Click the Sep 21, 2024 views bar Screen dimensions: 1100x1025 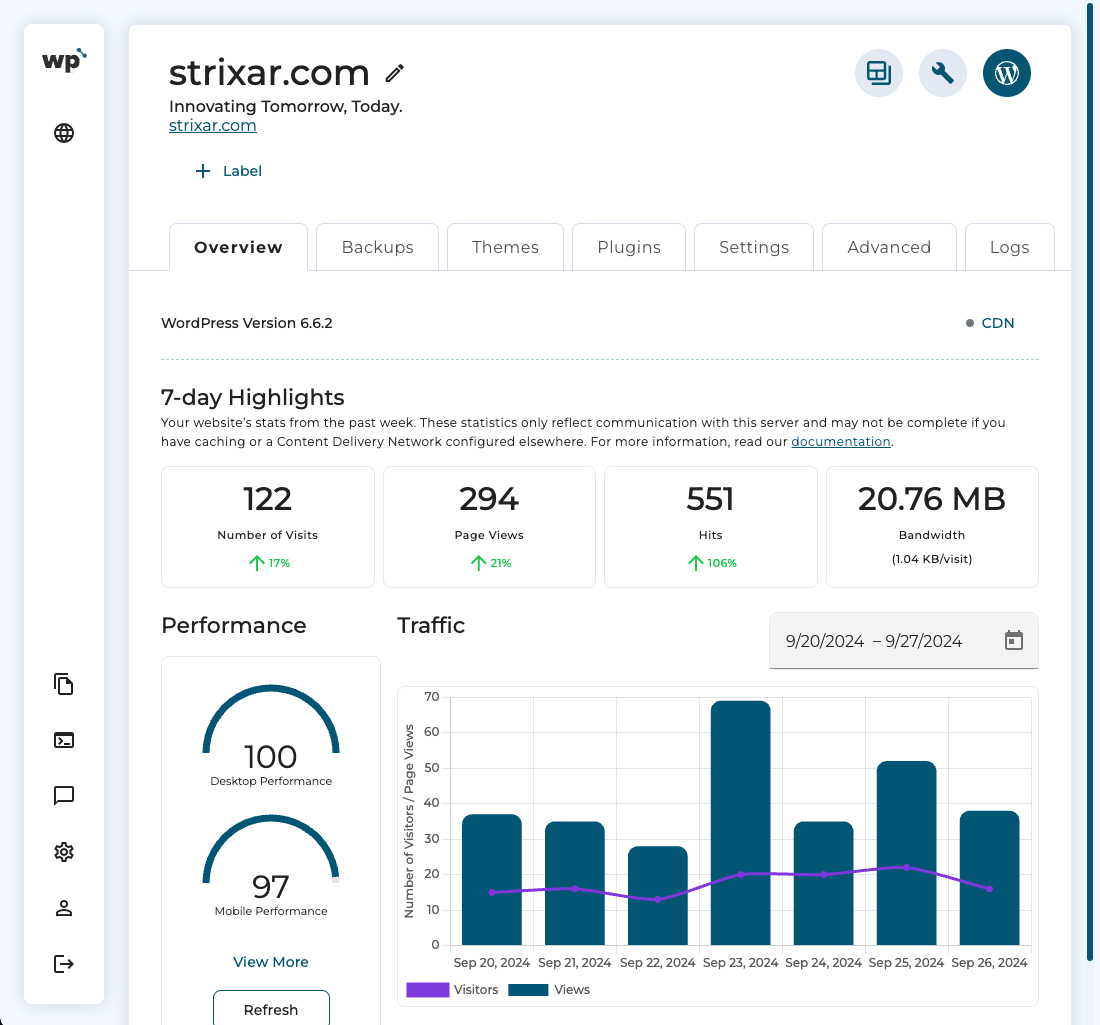575,883
